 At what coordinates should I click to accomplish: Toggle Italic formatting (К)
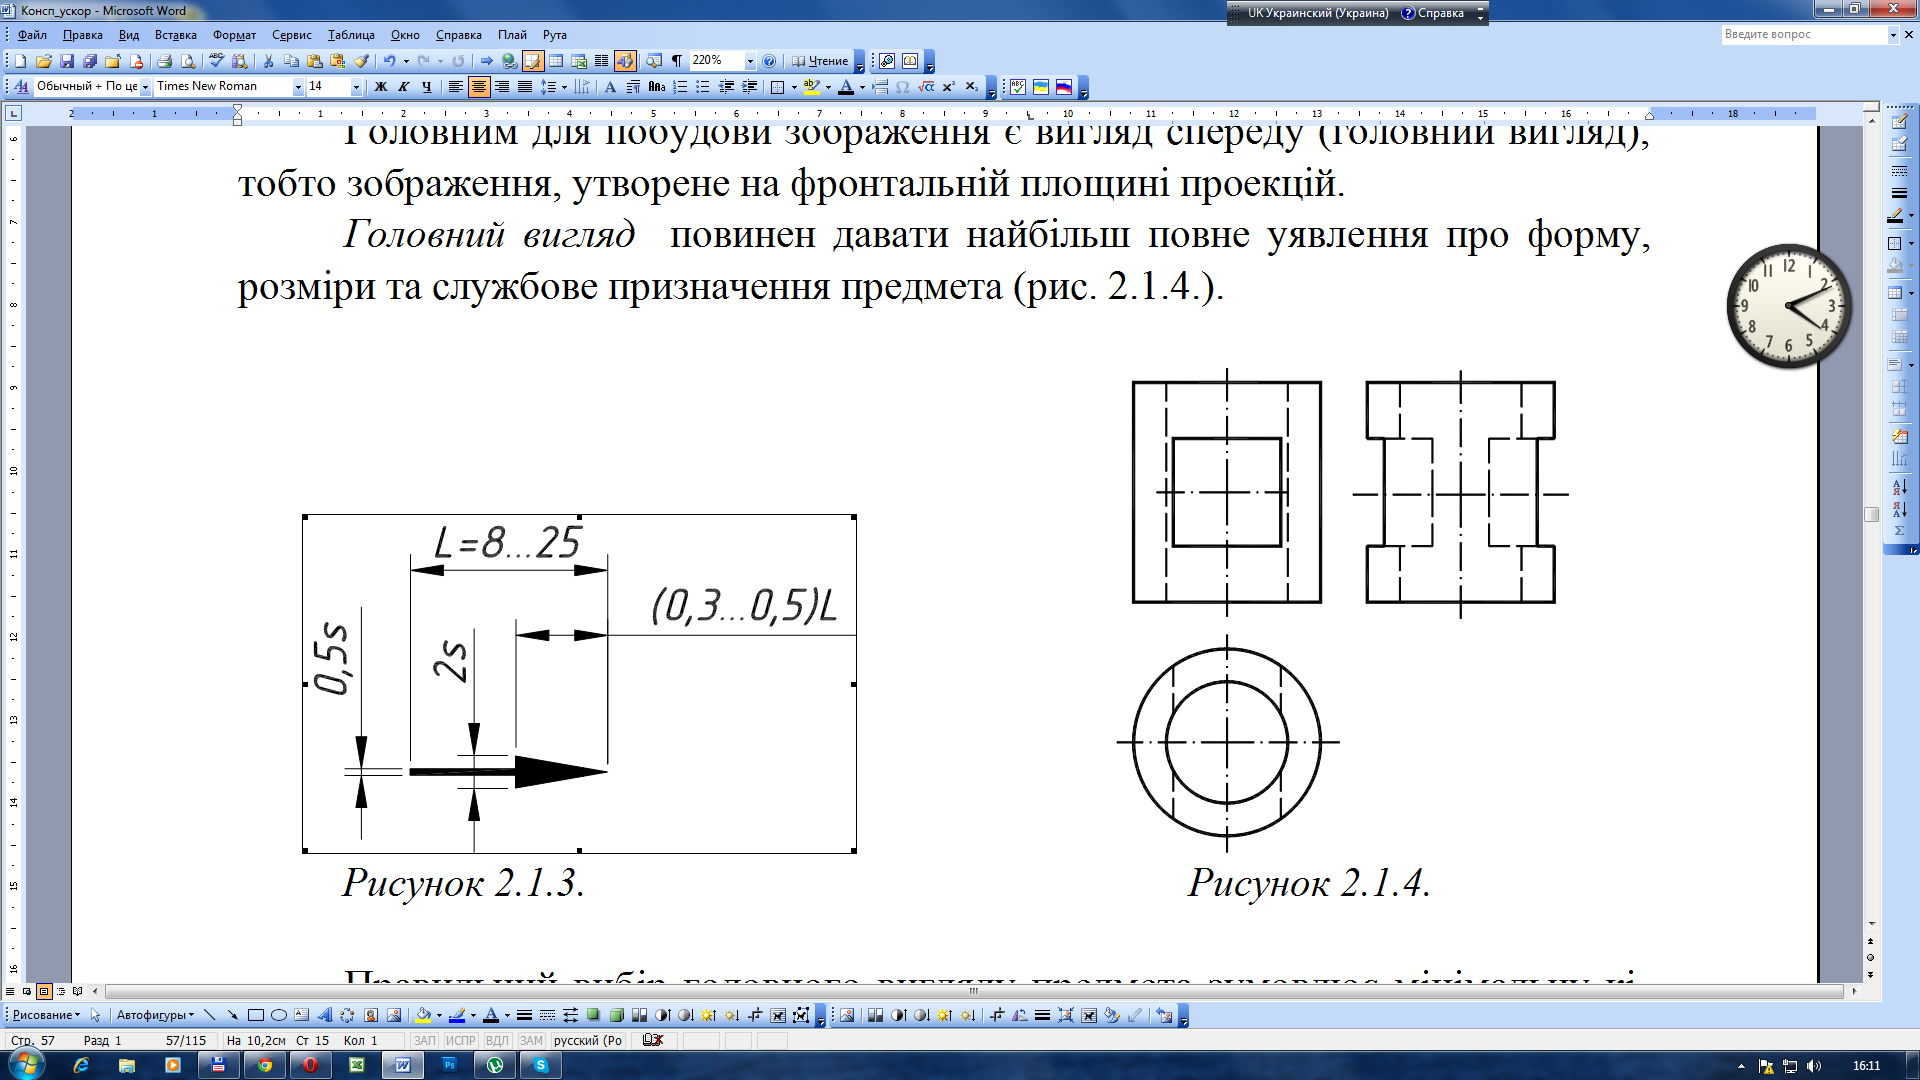403,87
